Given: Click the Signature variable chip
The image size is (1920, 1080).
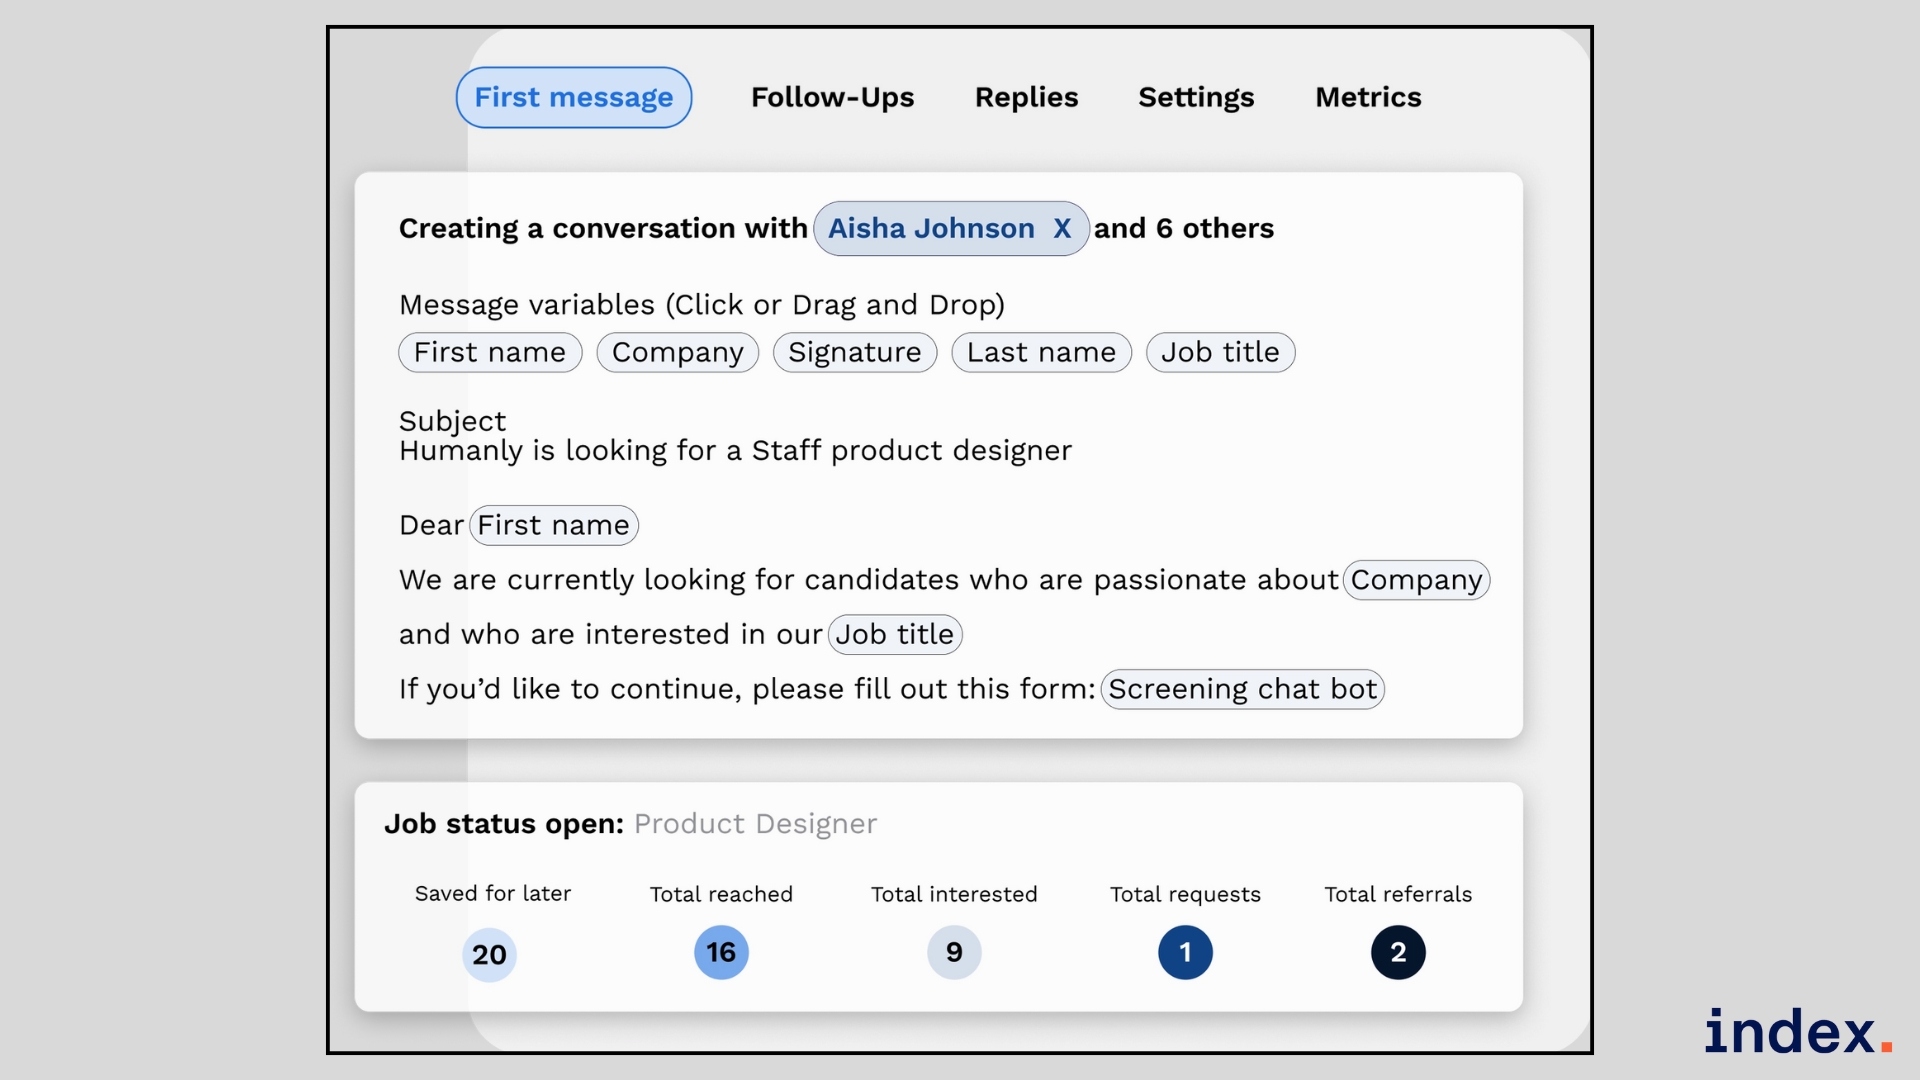Looking at the screenshot, I should point(854,352).
